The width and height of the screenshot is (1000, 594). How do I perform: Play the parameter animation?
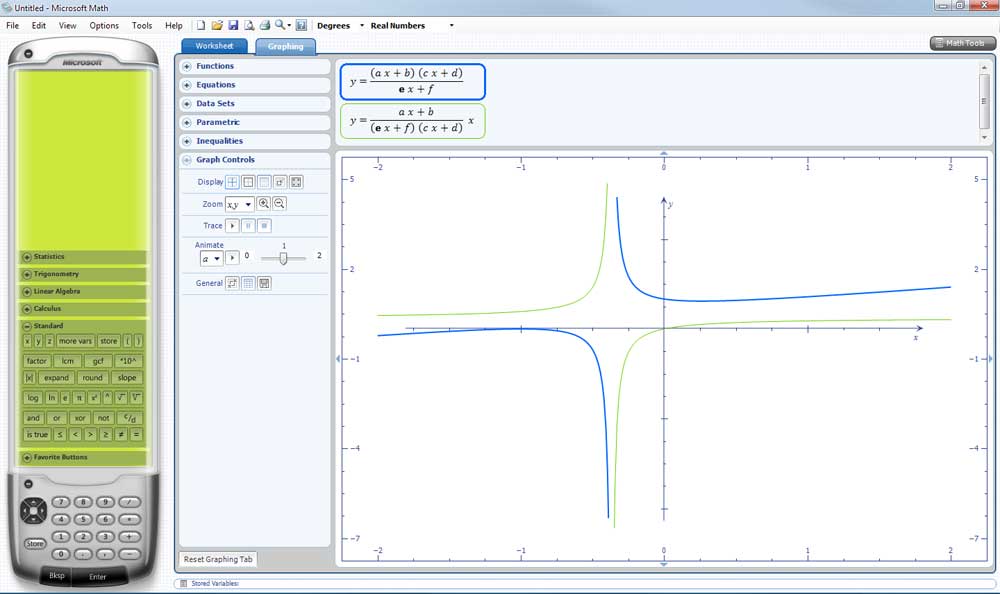[232, 258]
